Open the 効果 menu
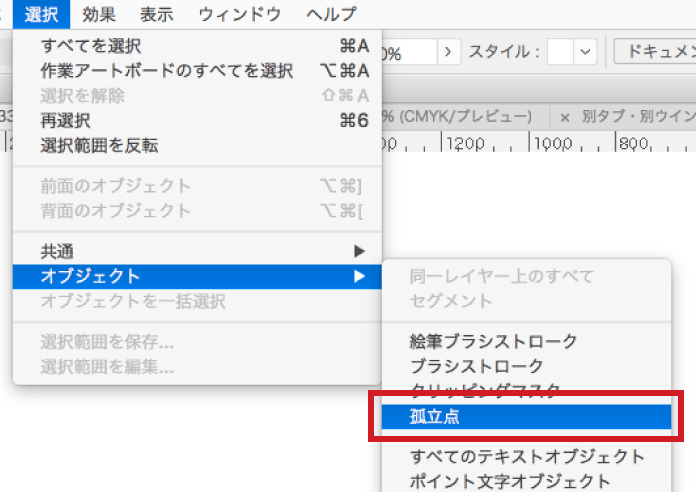696x492 pixels. click(99, 14)
